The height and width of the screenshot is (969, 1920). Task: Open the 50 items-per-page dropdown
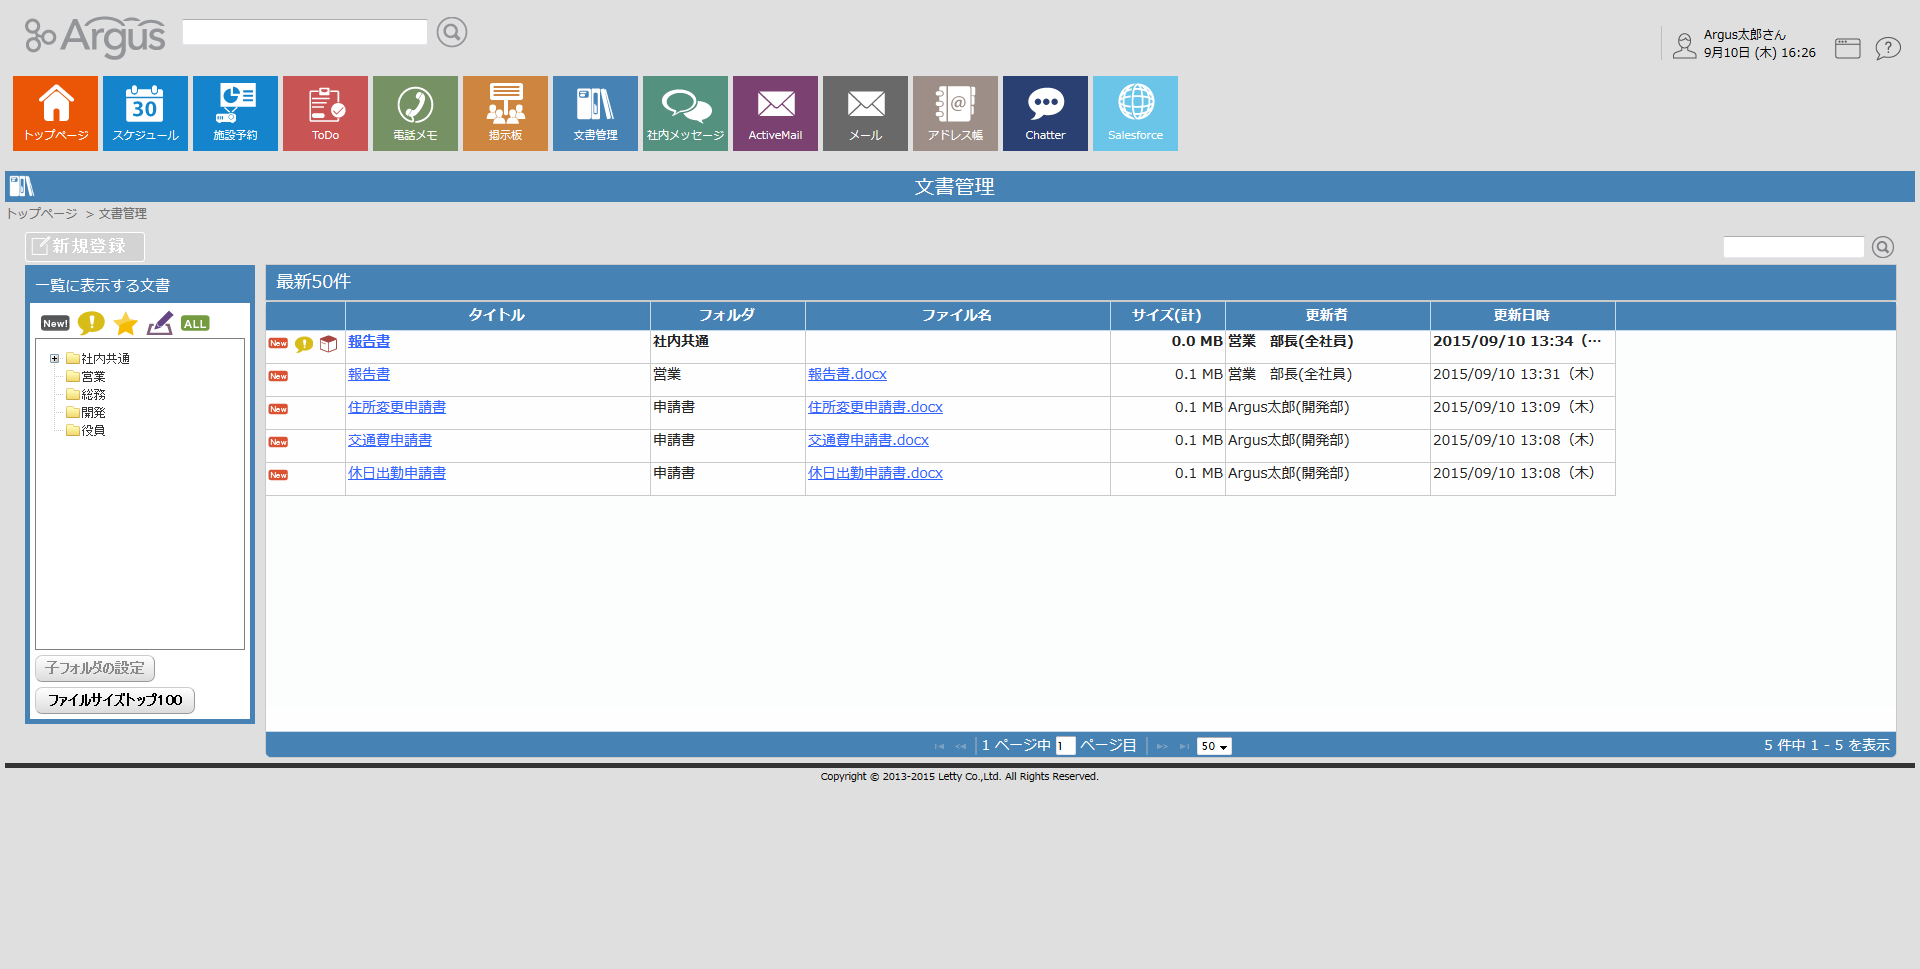coord(1214,746)
